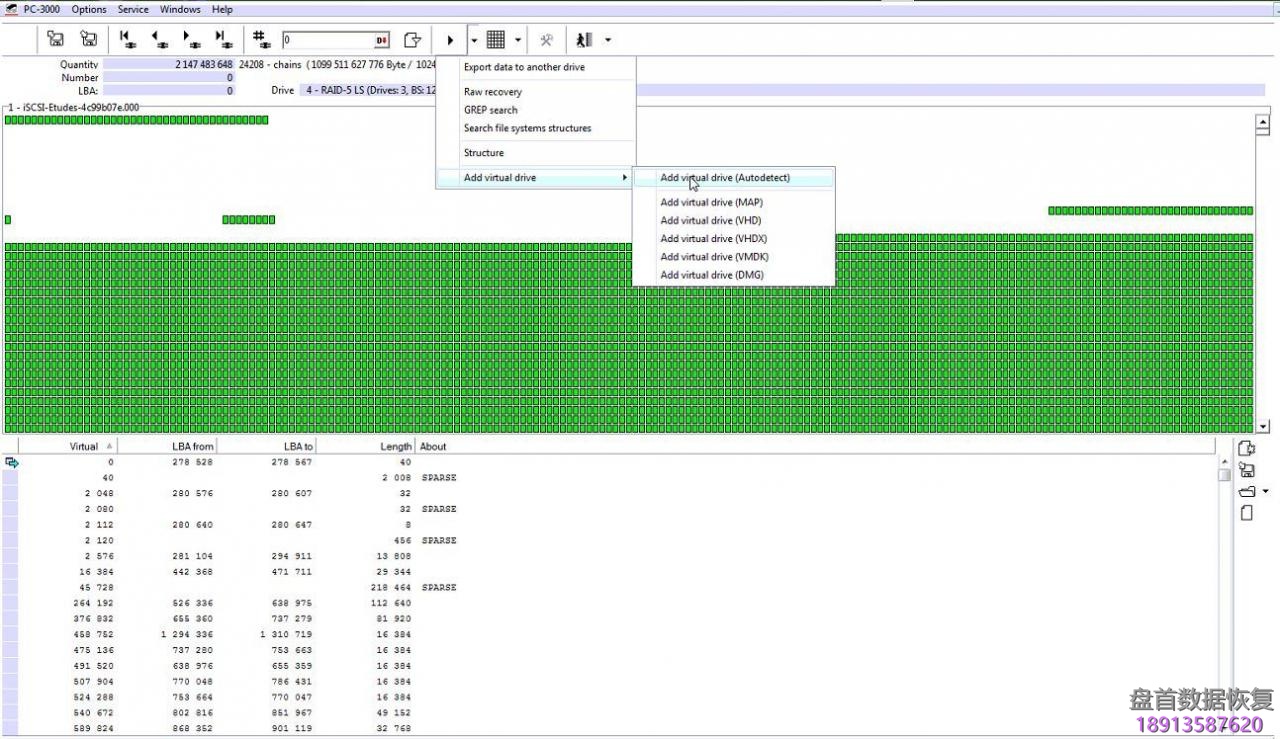Select Raw recovery from the menu
The image size is (1280, 739).
click(492, 92)
